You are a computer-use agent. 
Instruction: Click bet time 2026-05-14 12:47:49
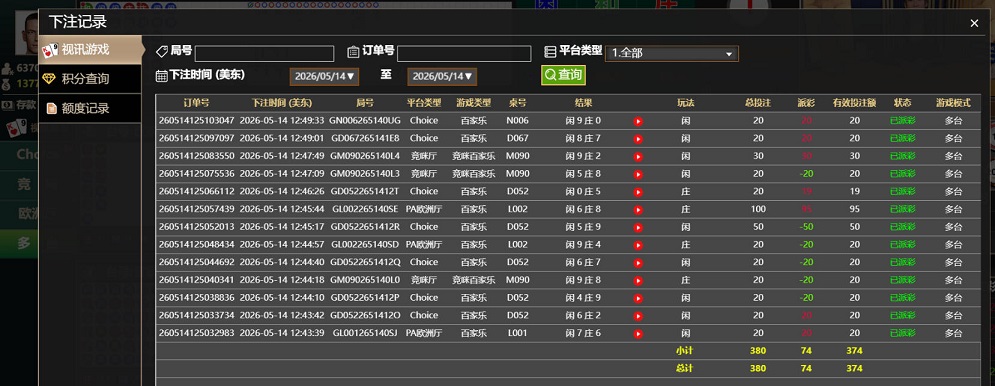click(282, 156)
